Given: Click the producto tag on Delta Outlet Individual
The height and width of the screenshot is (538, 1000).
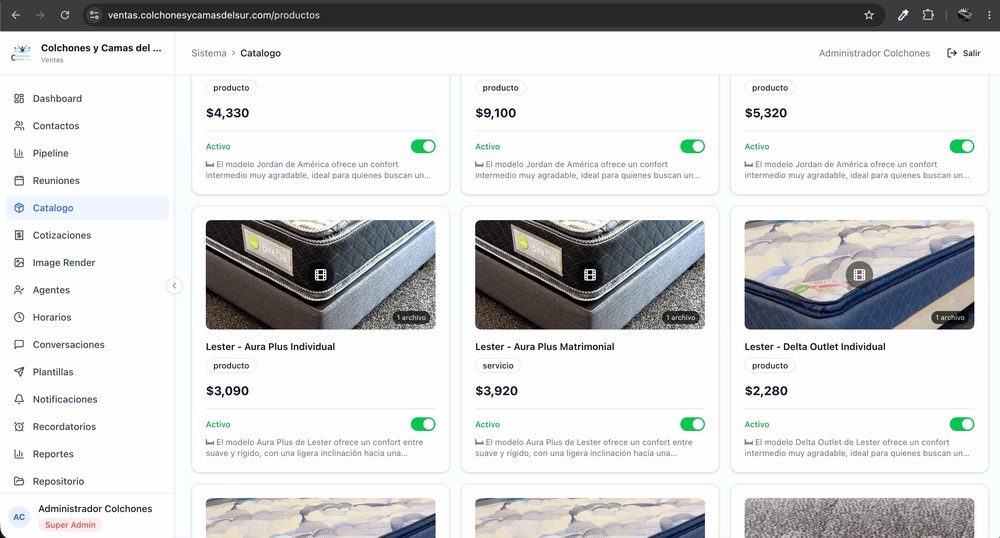Looking at the screenshot, I should coord(770,366).
